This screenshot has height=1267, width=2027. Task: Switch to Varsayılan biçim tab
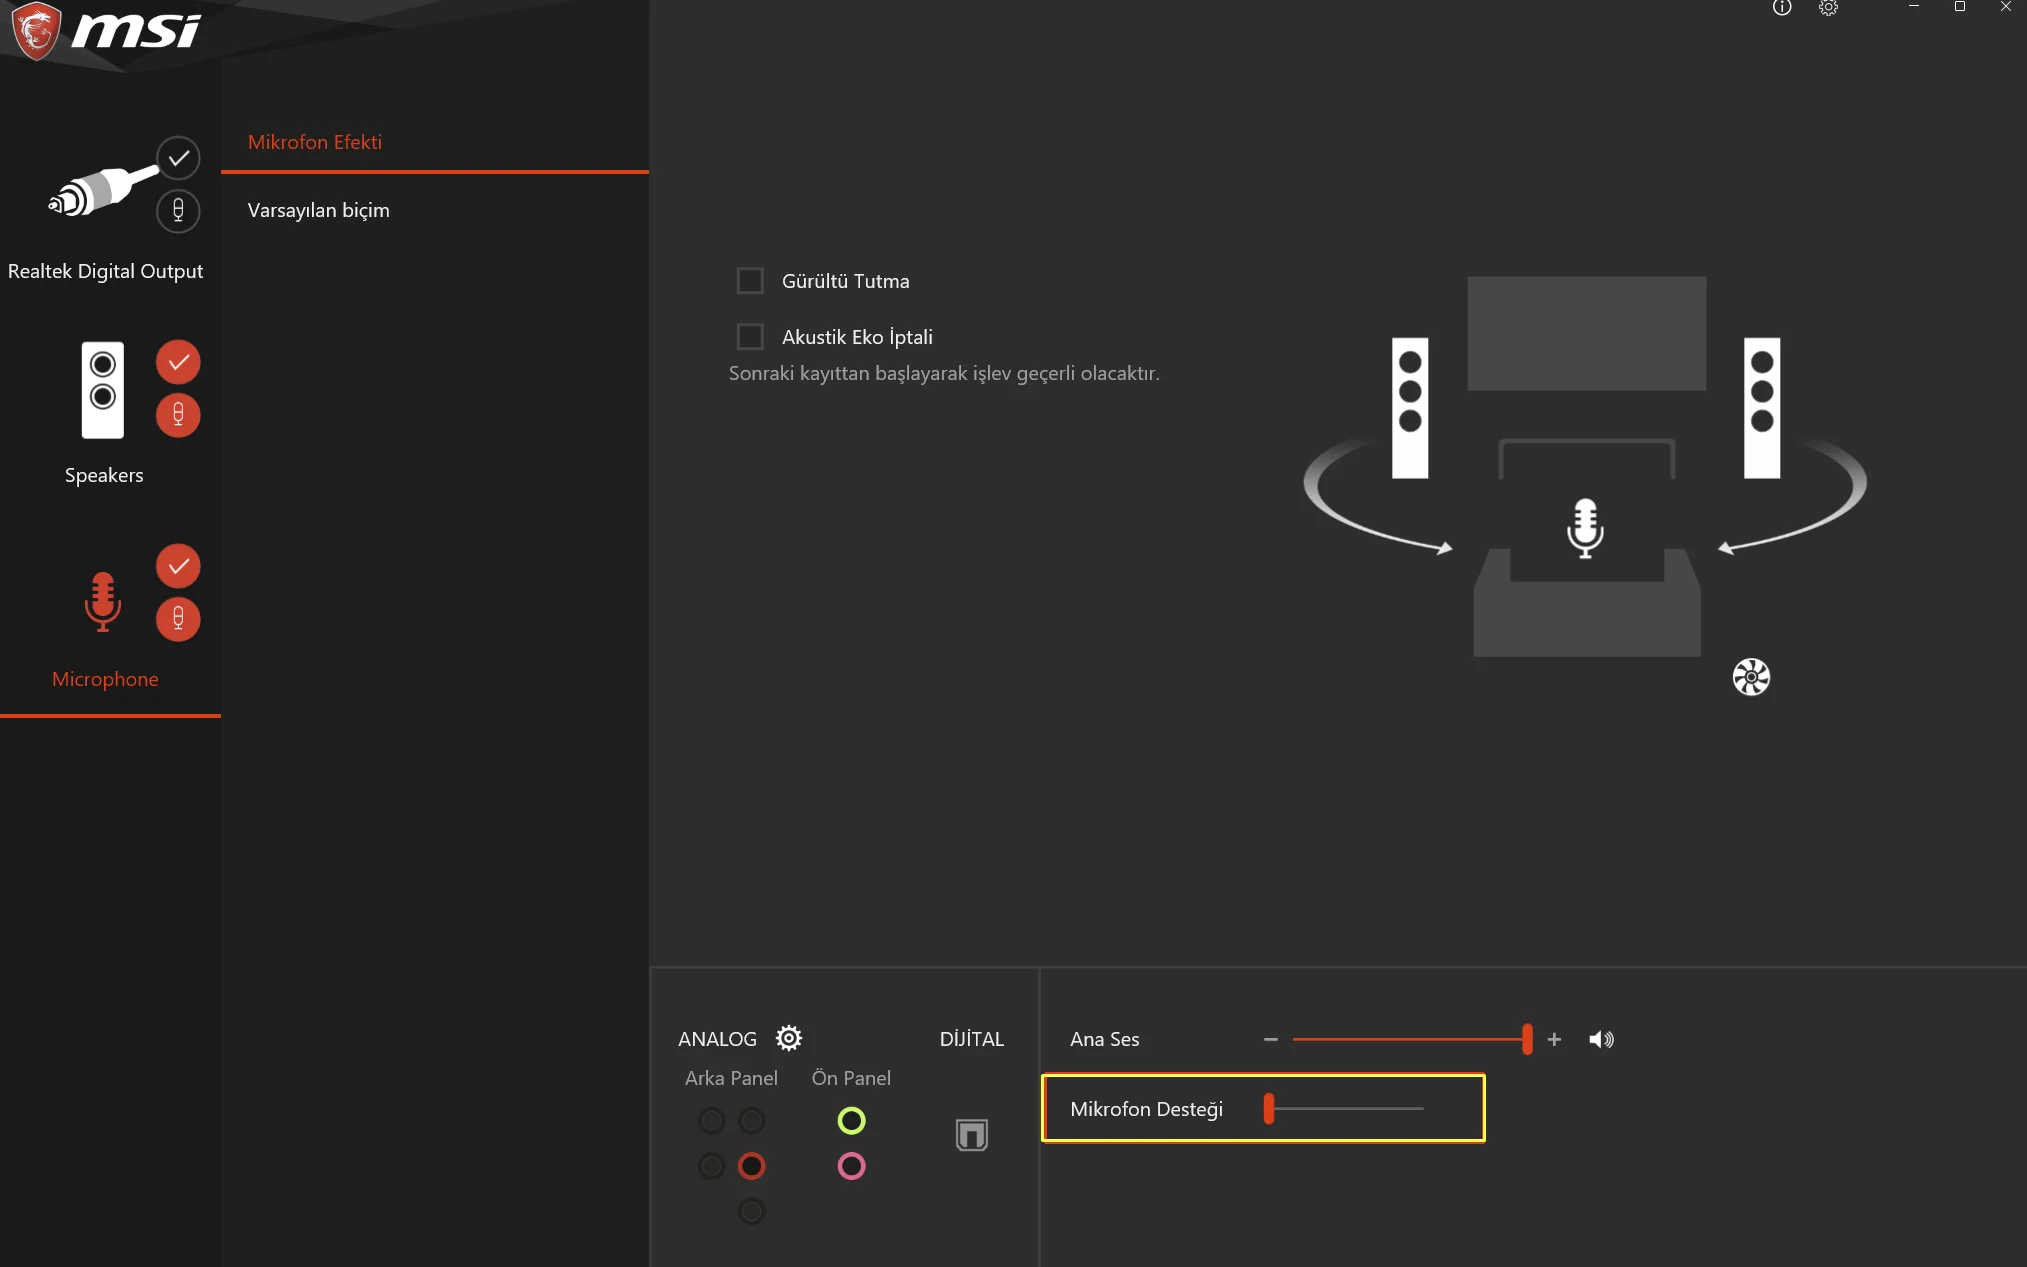[x=319, y=210]
